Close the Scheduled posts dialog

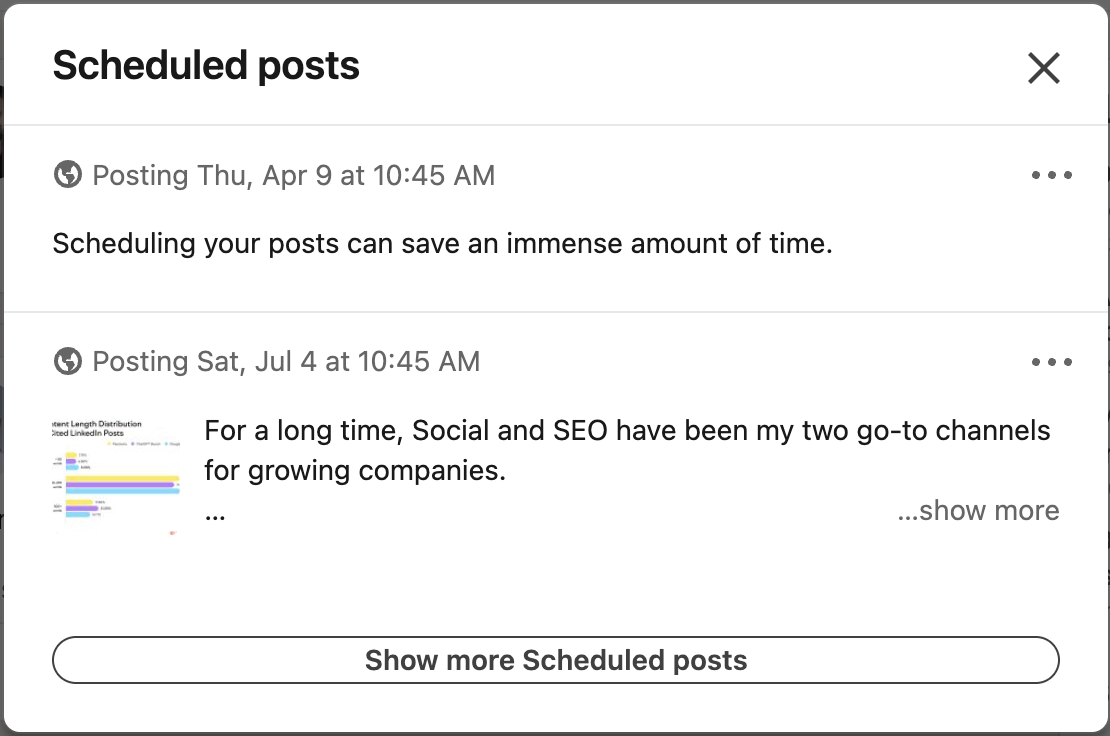(1043, 68)
